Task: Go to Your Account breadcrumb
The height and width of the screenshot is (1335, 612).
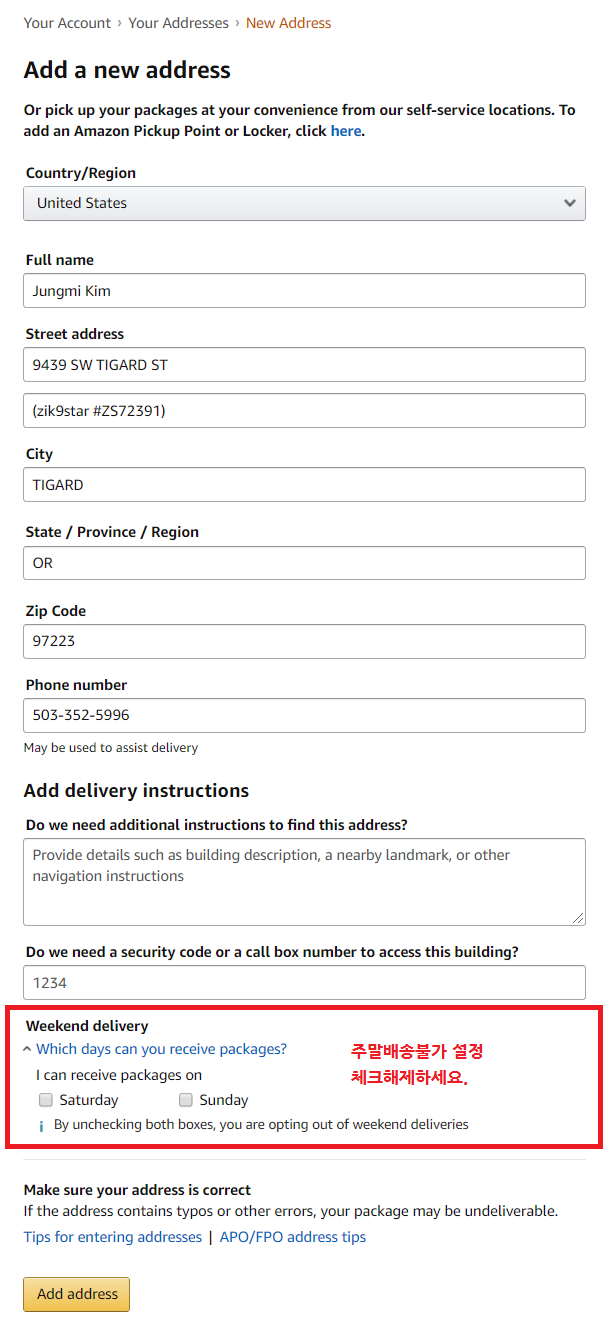Action: click(66, 23)
